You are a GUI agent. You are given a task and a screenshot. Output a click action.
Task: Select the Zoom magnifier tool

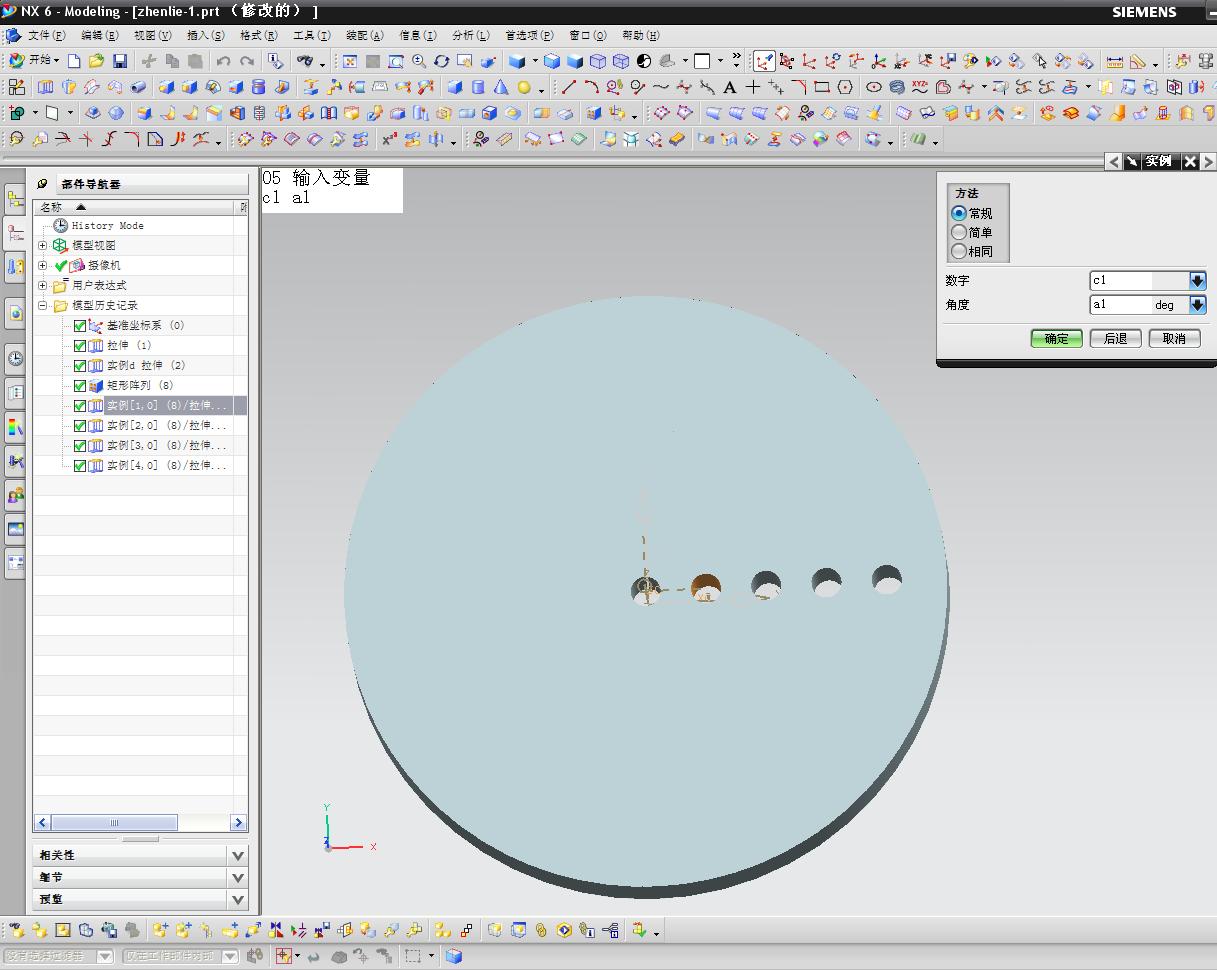coord(419,61)
